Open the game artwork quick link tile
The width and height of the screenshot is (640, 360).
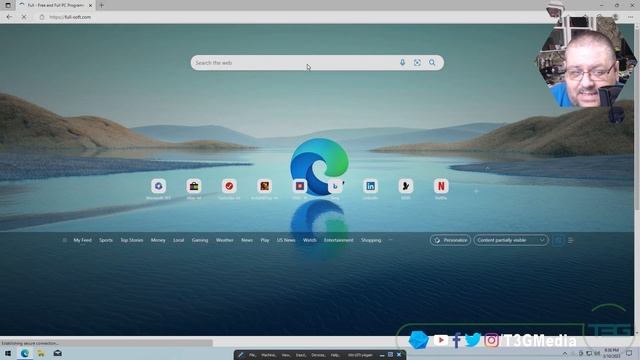click(x=264, y=186)
